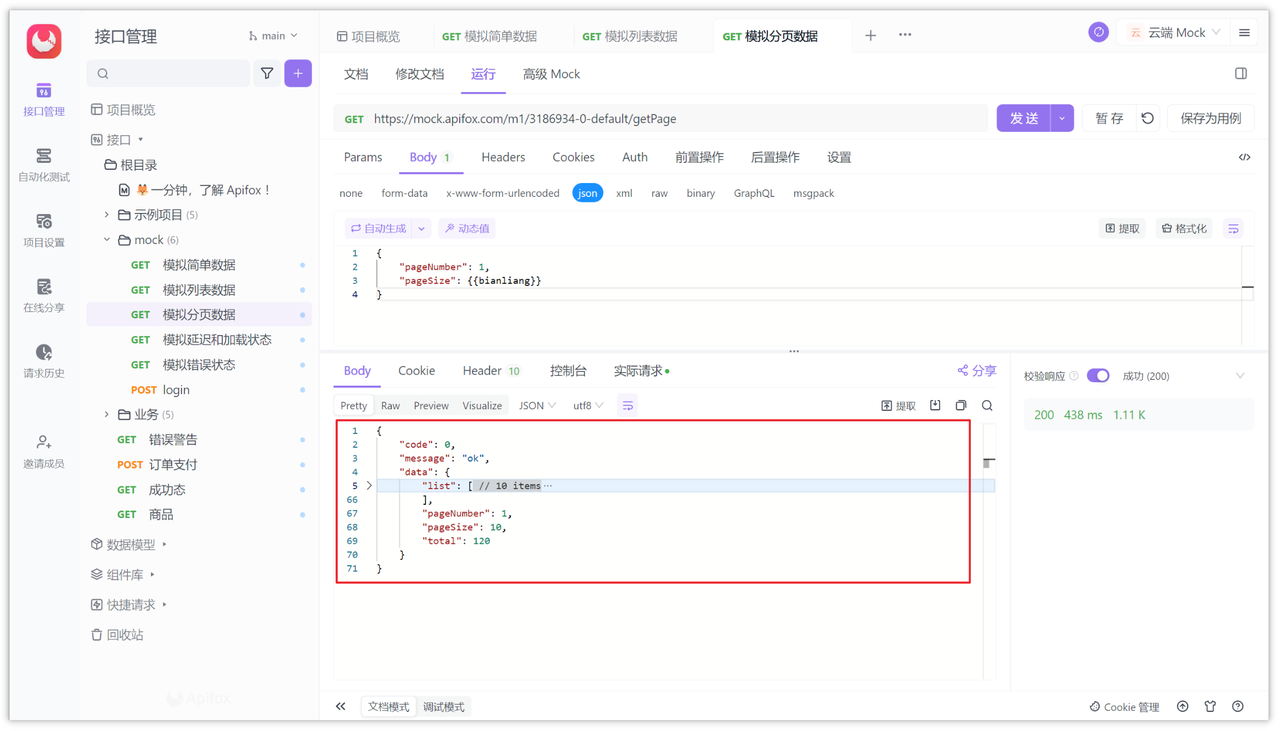The image size is (1280, 731).
Task: Select the xml body type option
Action: (624, 192)
